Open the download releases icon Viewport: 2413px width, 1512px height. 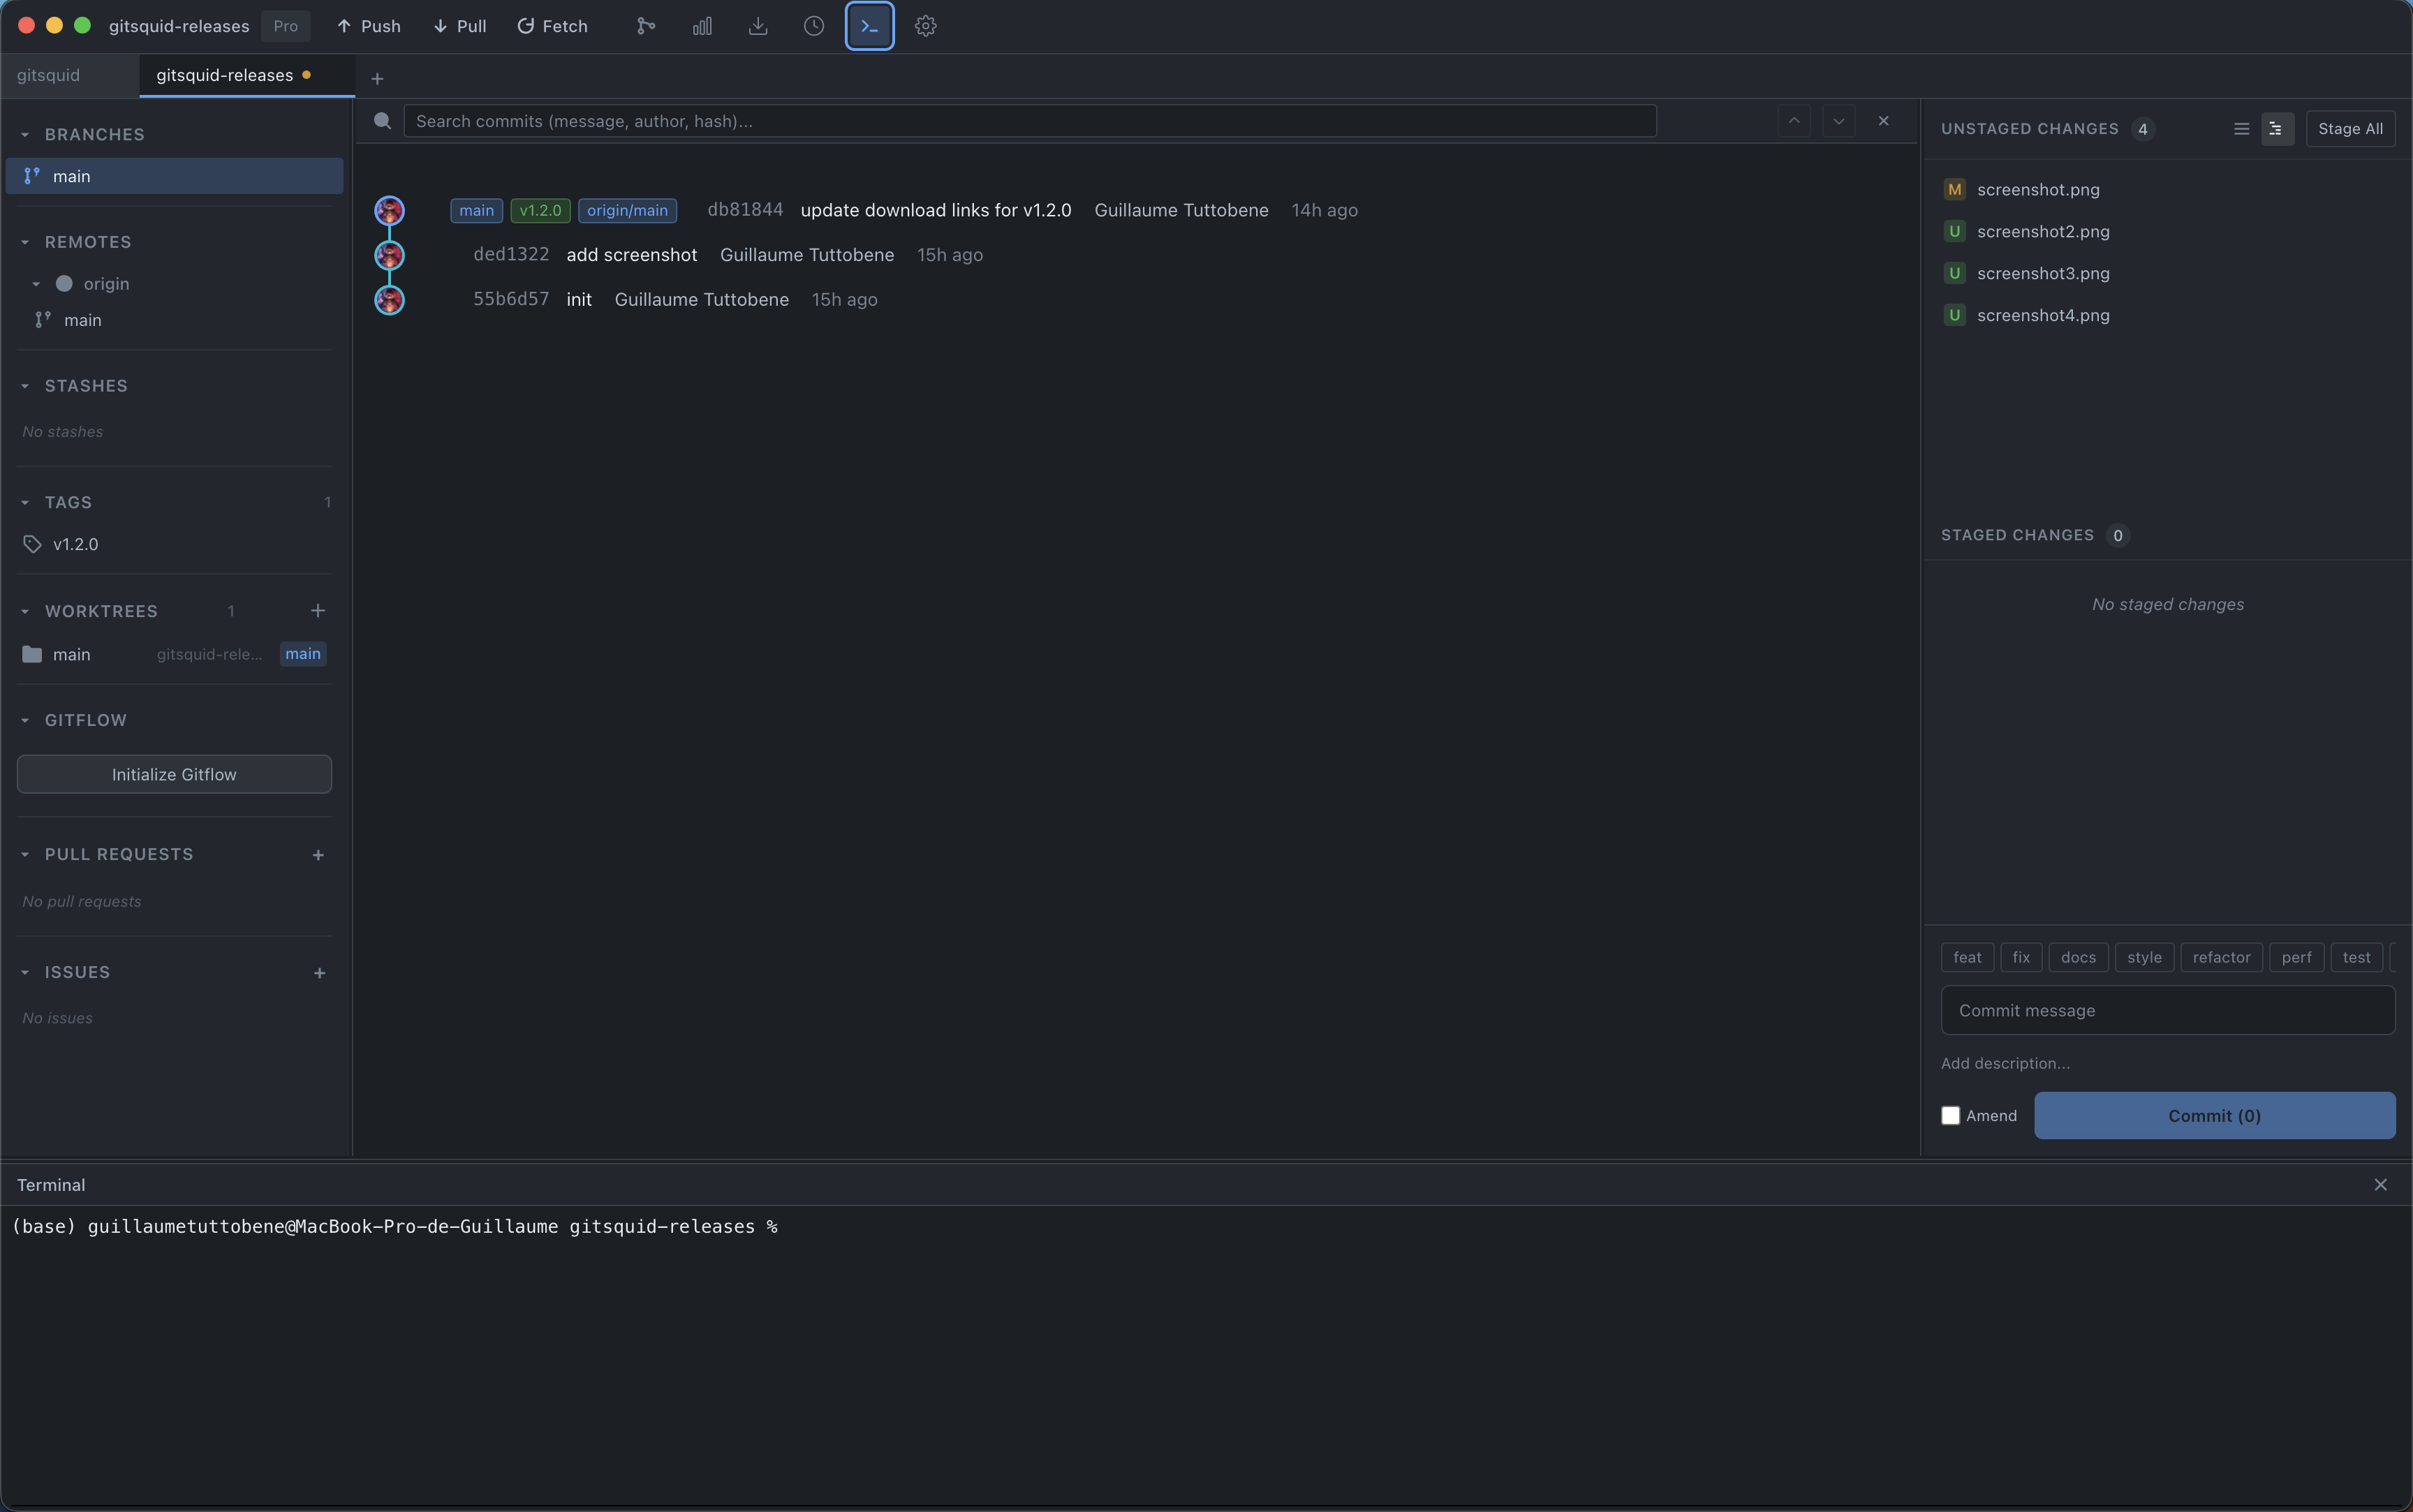pyautogui.click(x=758, y=26)
